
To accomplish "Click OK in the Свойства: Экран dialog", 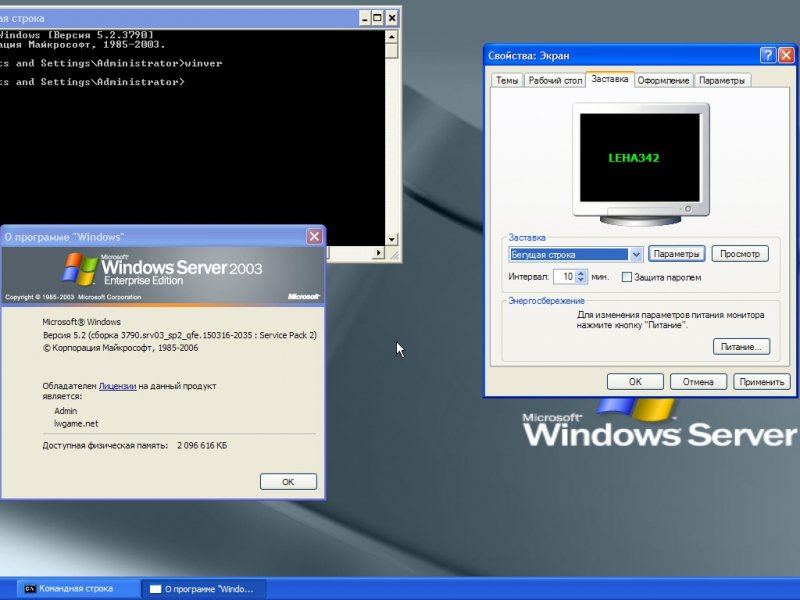I will pos(635,382).
